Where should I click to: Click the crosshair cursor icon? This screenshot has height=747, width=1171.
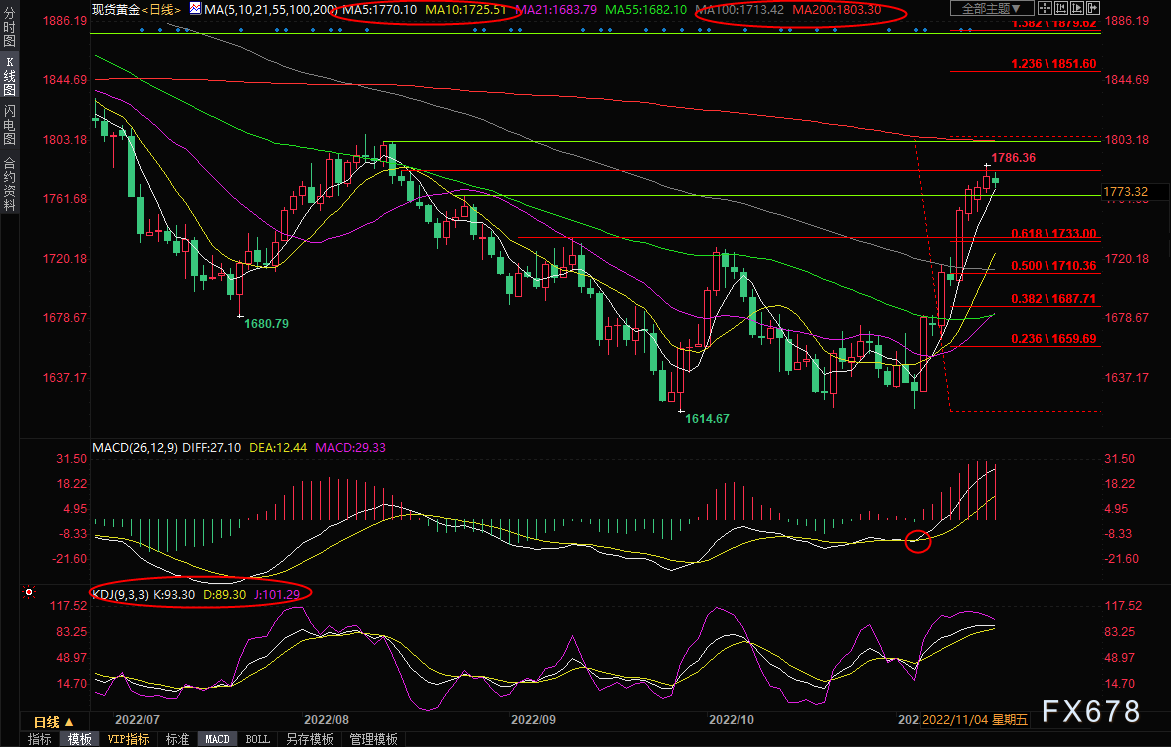(1046, 9)
